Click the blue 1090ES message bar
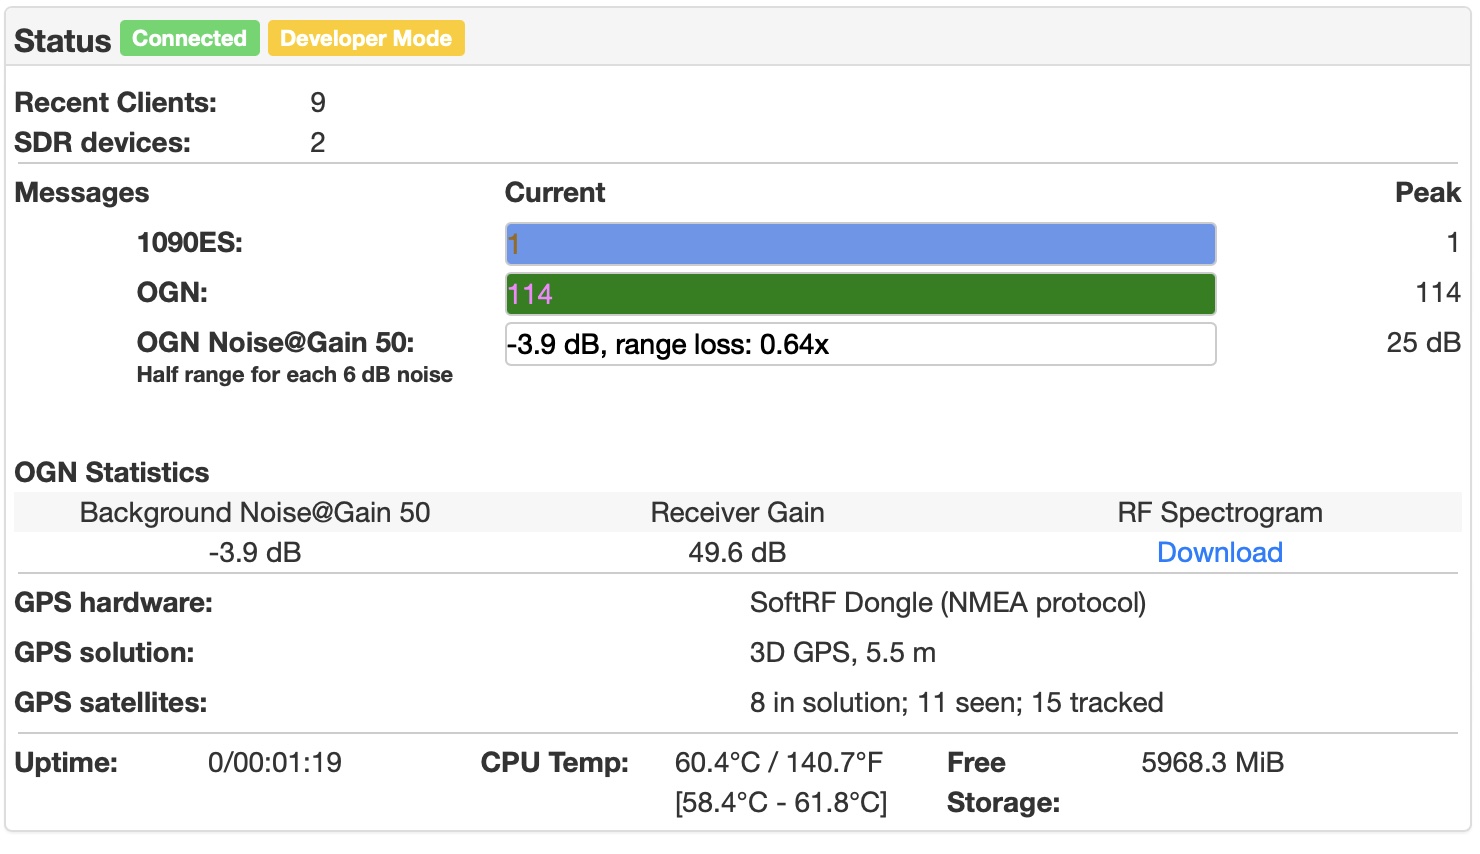 click(860, 244)
